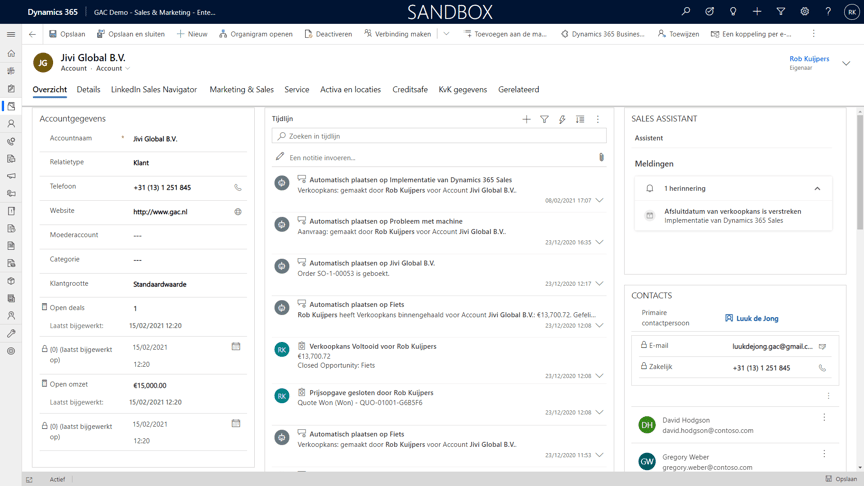
Task: Open calendar icon under Open omzet date
Action: click(x=236, y=423)
